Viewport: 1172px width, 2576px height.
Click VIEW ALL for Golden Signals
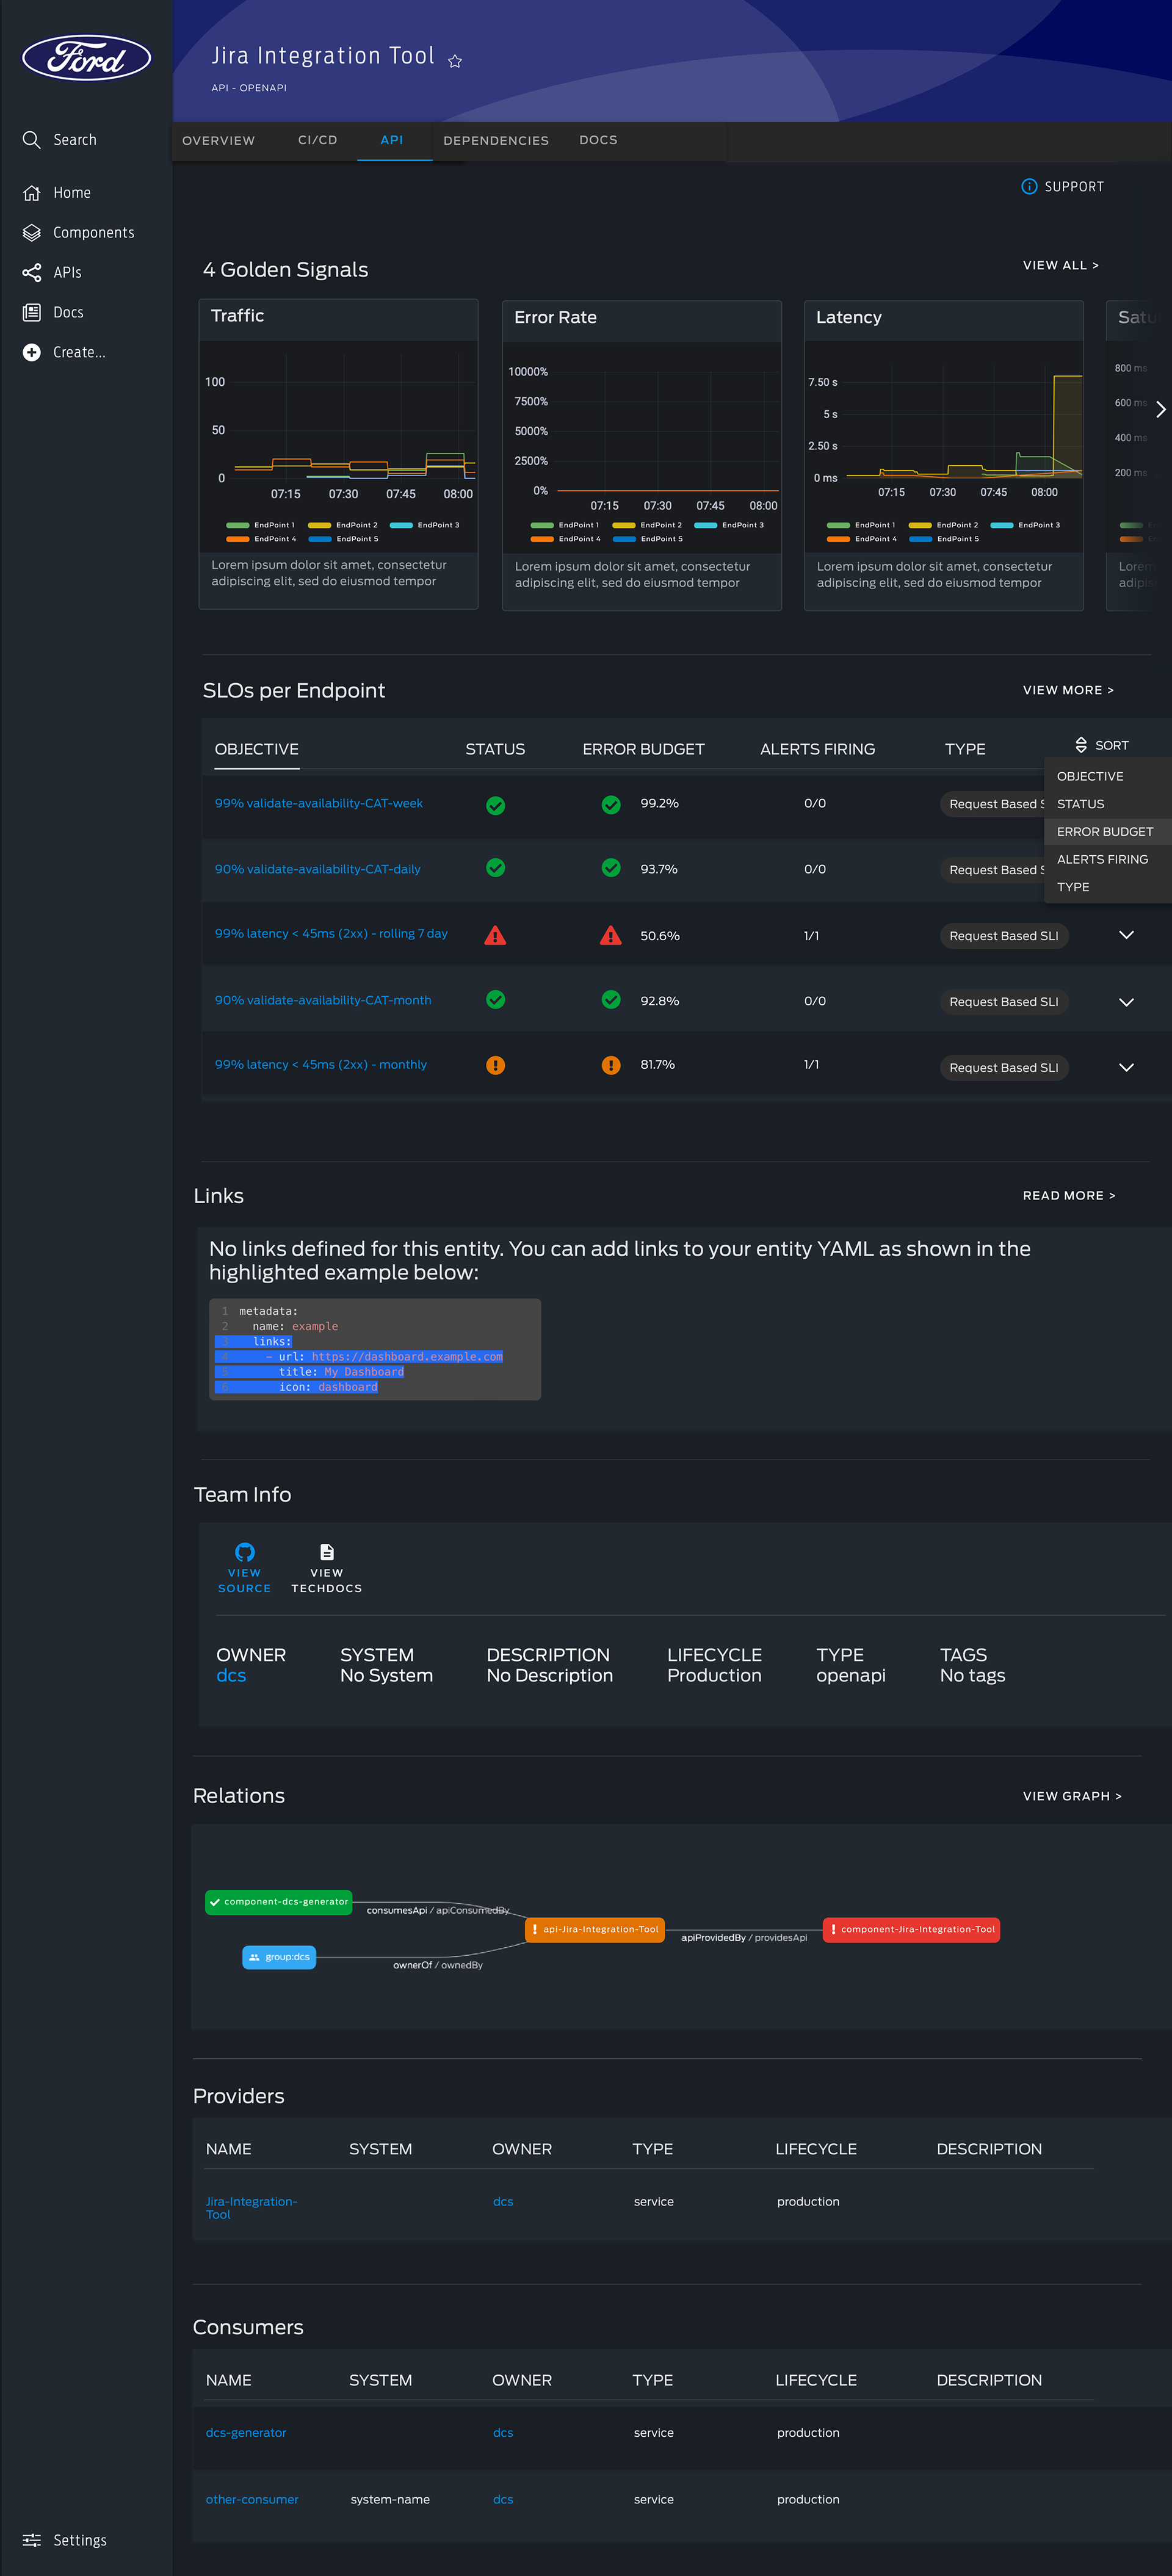(x=1060, y=265)
